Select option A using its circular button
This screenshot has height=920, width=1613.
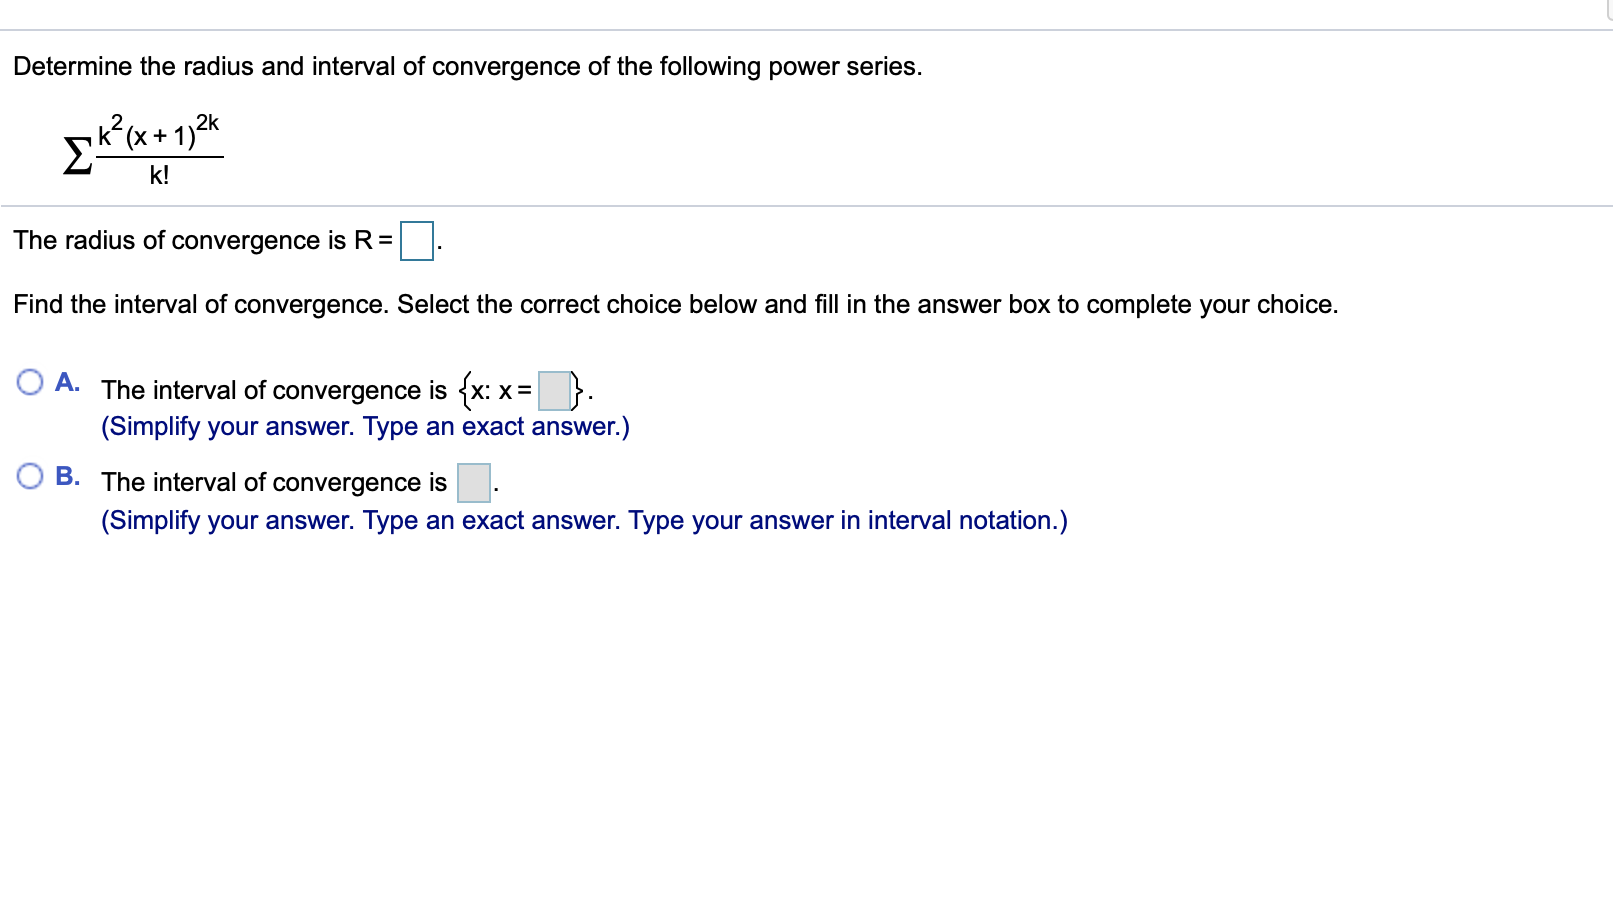30,381
